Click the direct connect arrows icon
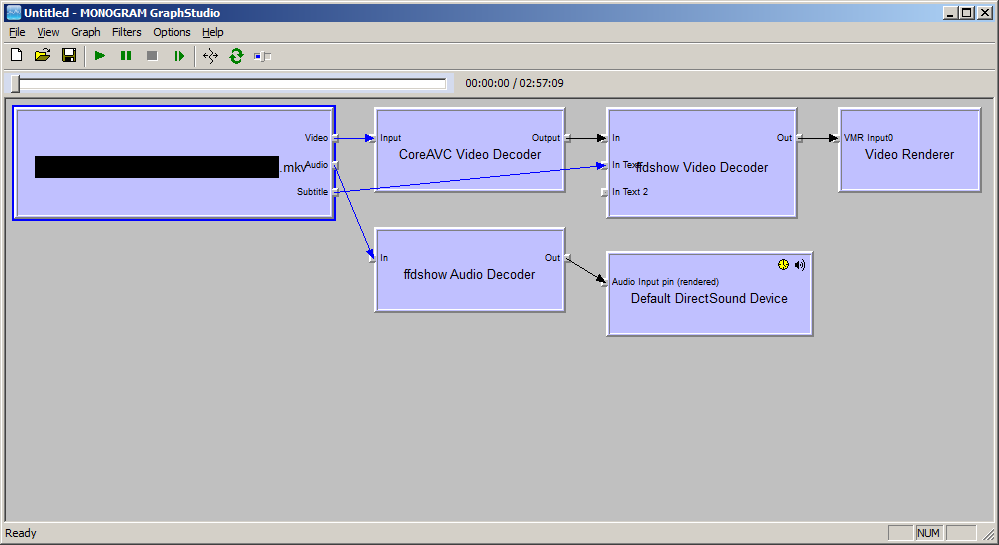This screenshot has height=545, width=999. (210, 56)
